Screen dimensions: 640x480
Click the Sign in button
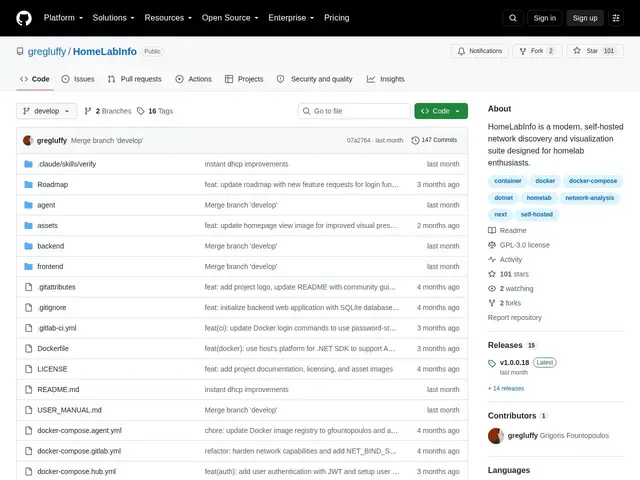pos(544,18)
